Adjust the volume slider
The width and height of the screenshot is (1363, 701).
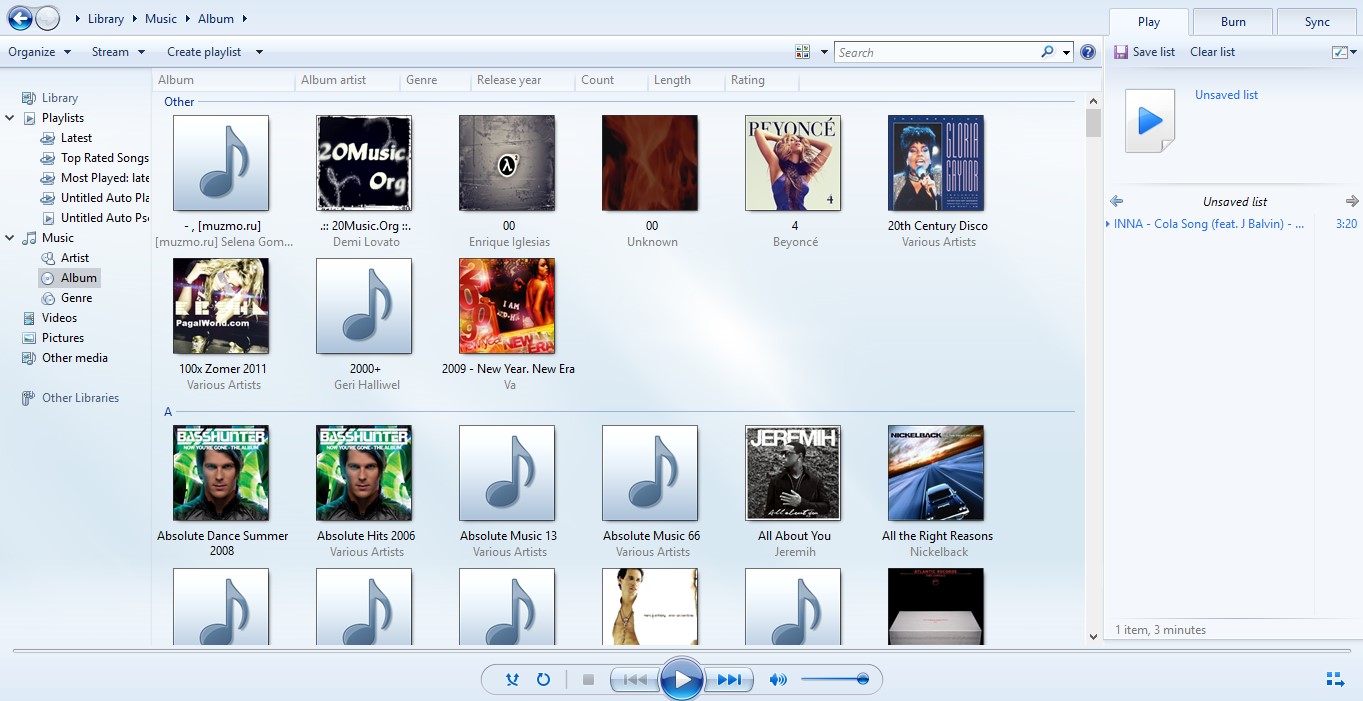835,680
